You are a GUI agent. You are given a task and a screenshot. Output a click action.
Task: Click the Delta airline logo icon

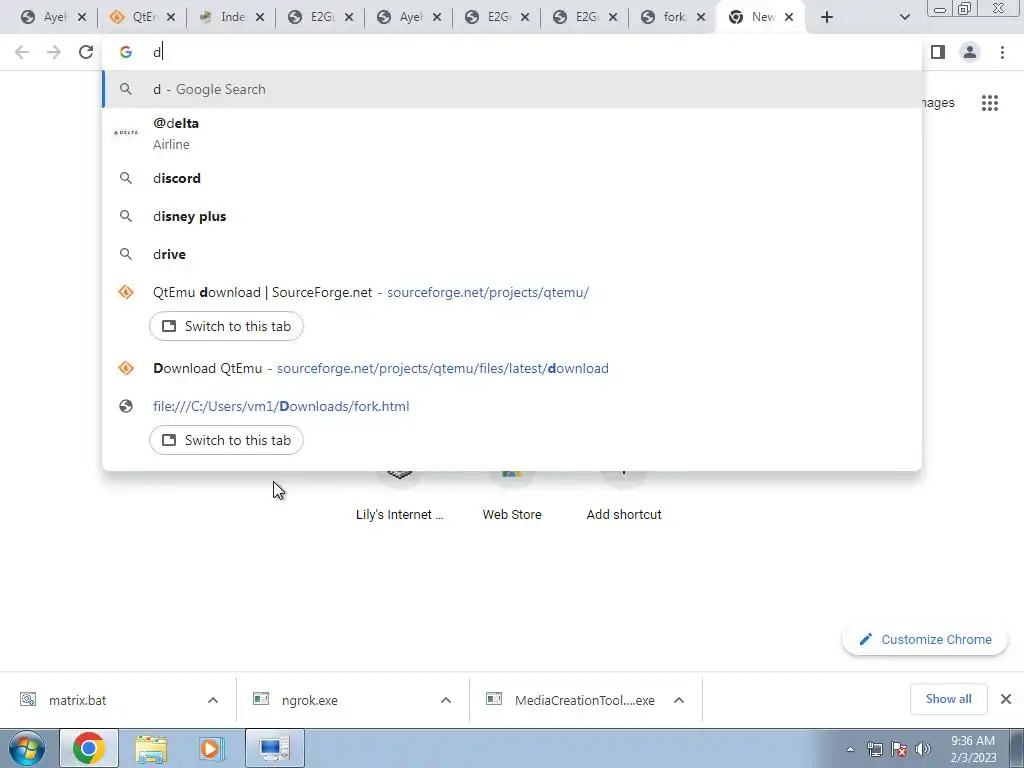point(125,133)
